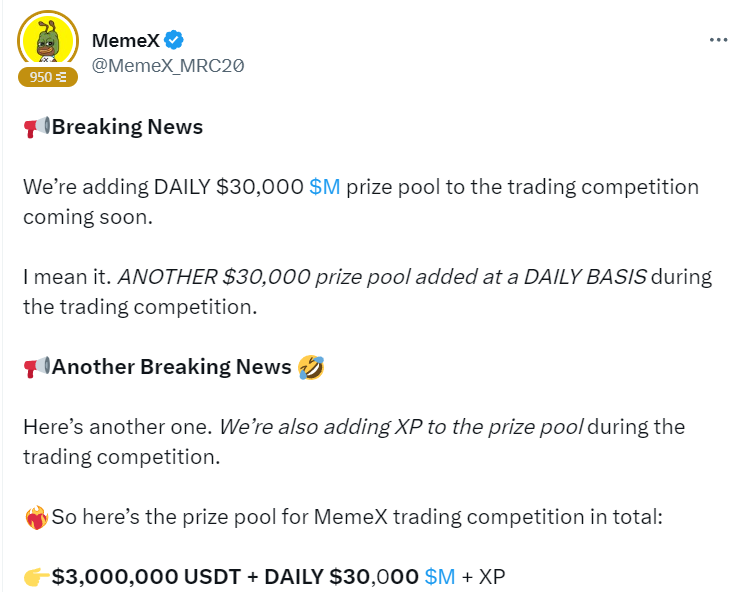This screenshot has height=592, width=739.
Task: Click the blue verified checkmark badge
Action: pos(173,40)
